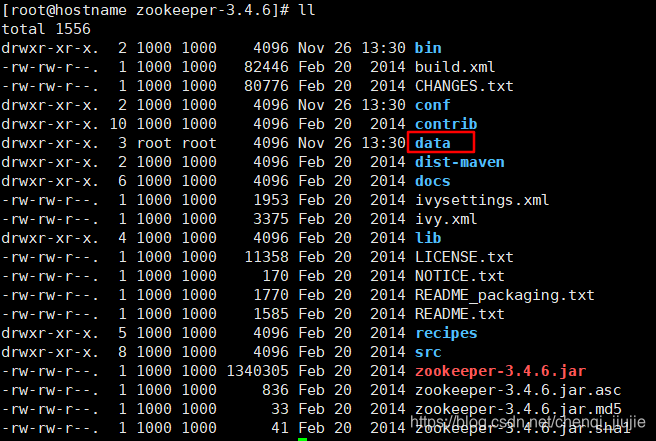The height and width of the screenshot is (441, 656).
Task: Select the red zookeeper-3.4.6.jar file name
Action: [500, 371]
